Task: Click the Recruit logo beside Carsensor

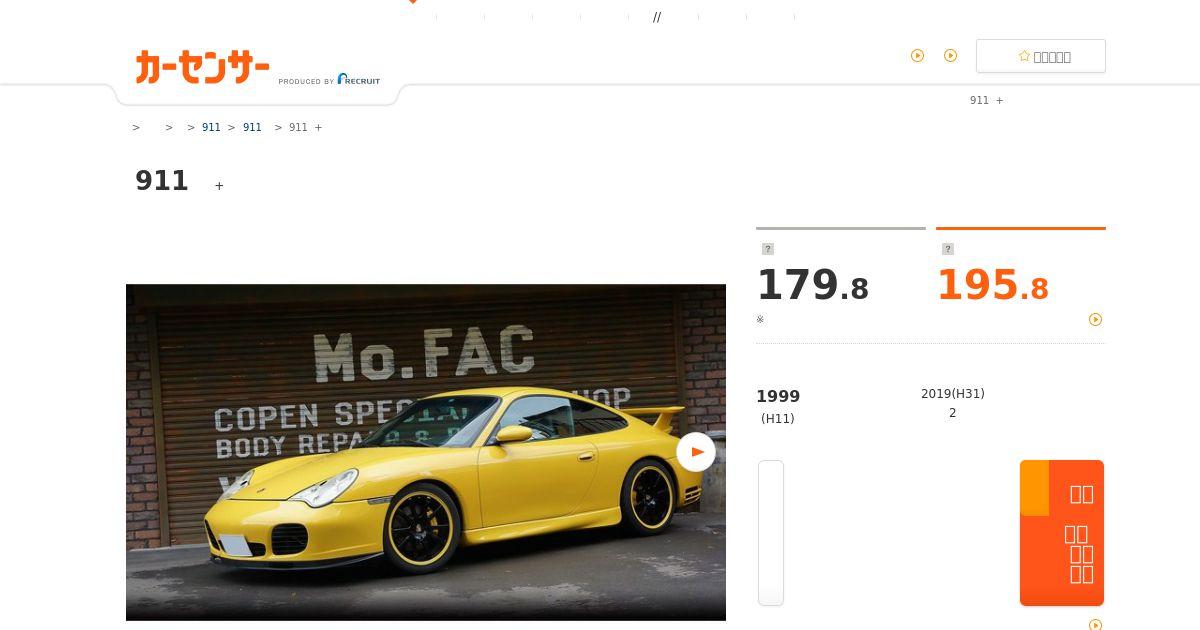Action: pyautogui.click(x=358, y=79)
